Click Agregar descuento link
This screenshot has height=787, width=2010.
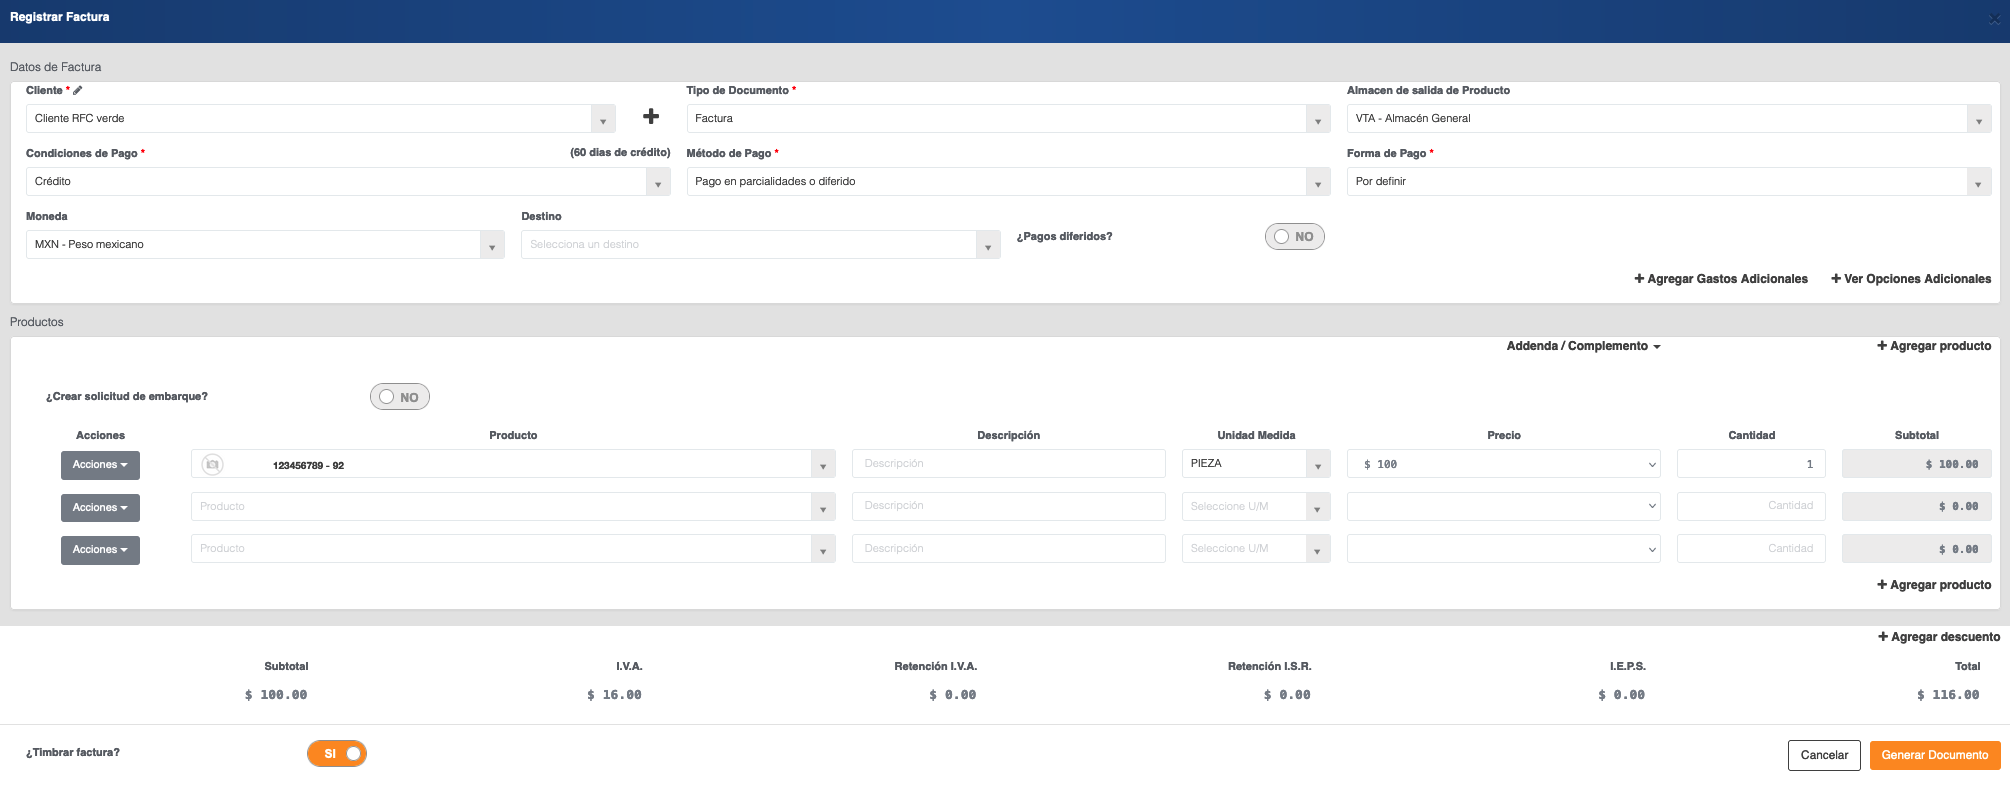1939,637
